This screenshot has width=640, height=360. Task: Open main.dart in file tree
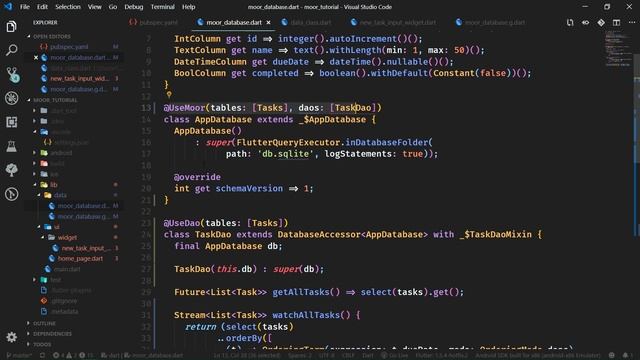click(x=67, y=269)
